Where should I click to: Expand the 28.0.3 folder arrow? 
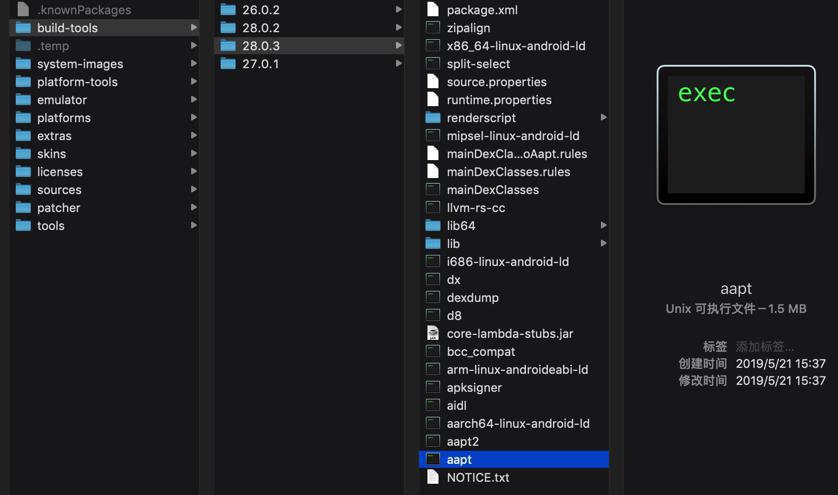click(x=399, y=45)
